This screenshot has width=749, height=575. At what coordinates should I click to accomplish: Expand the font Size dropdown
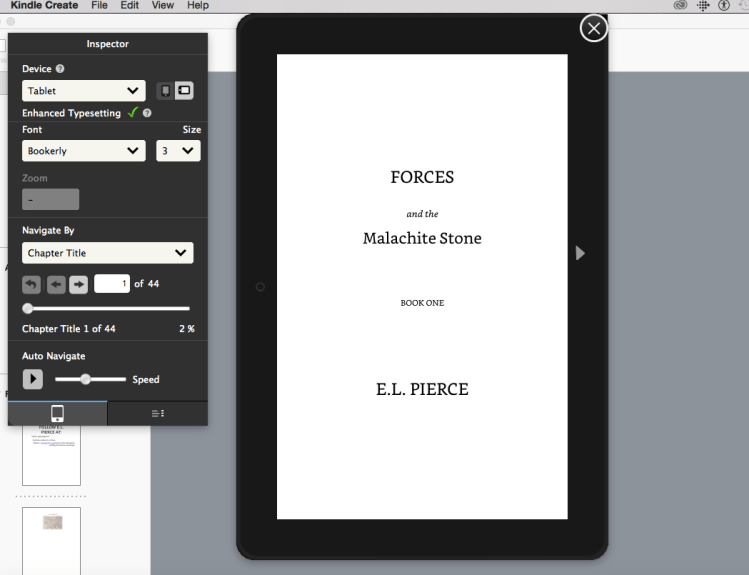click(178, 151)
